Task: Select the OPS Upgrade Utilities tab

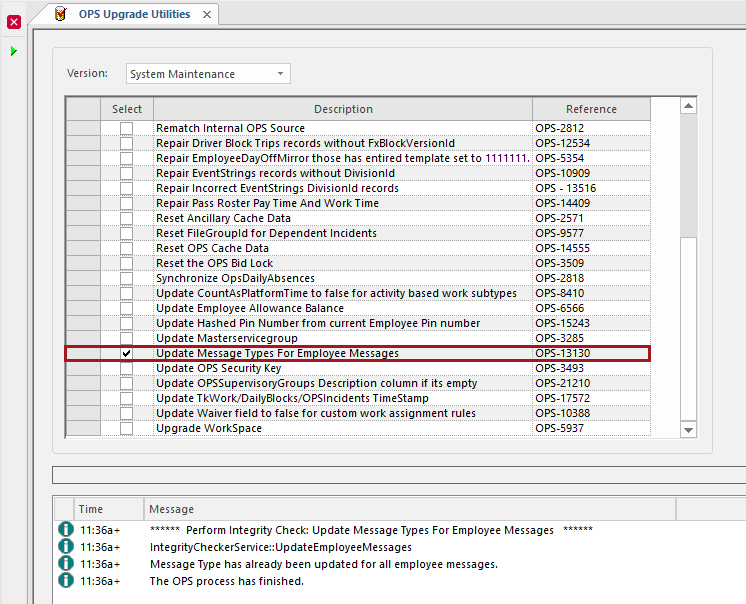Action: pos(134,14)
